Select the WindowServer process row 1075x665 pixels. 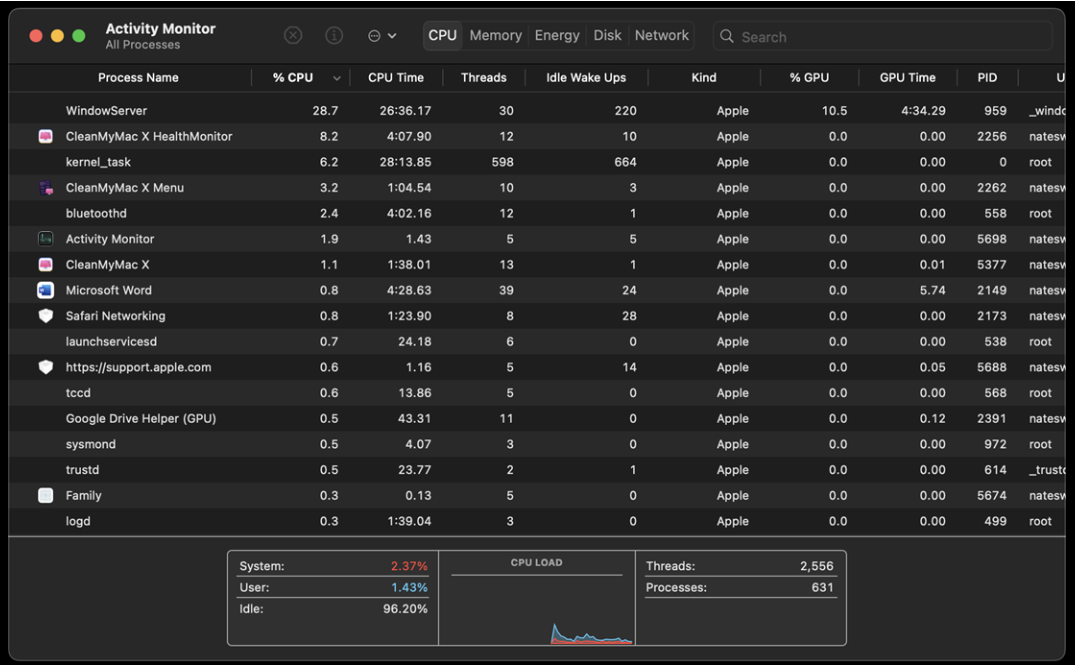click(x=537, y=110)
